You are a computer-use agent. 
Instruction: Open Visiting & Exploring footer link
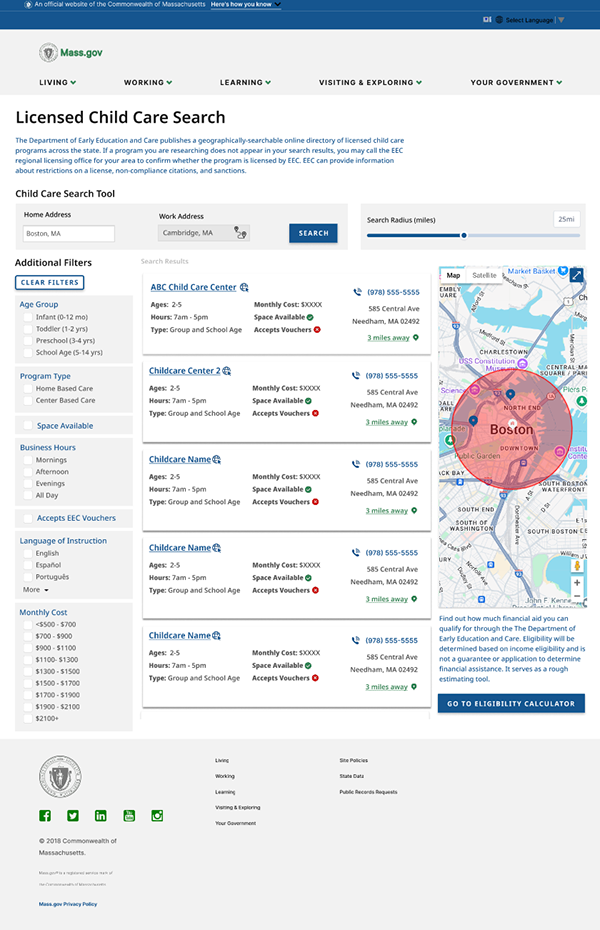pyautogui.click(x=238, y=807)
